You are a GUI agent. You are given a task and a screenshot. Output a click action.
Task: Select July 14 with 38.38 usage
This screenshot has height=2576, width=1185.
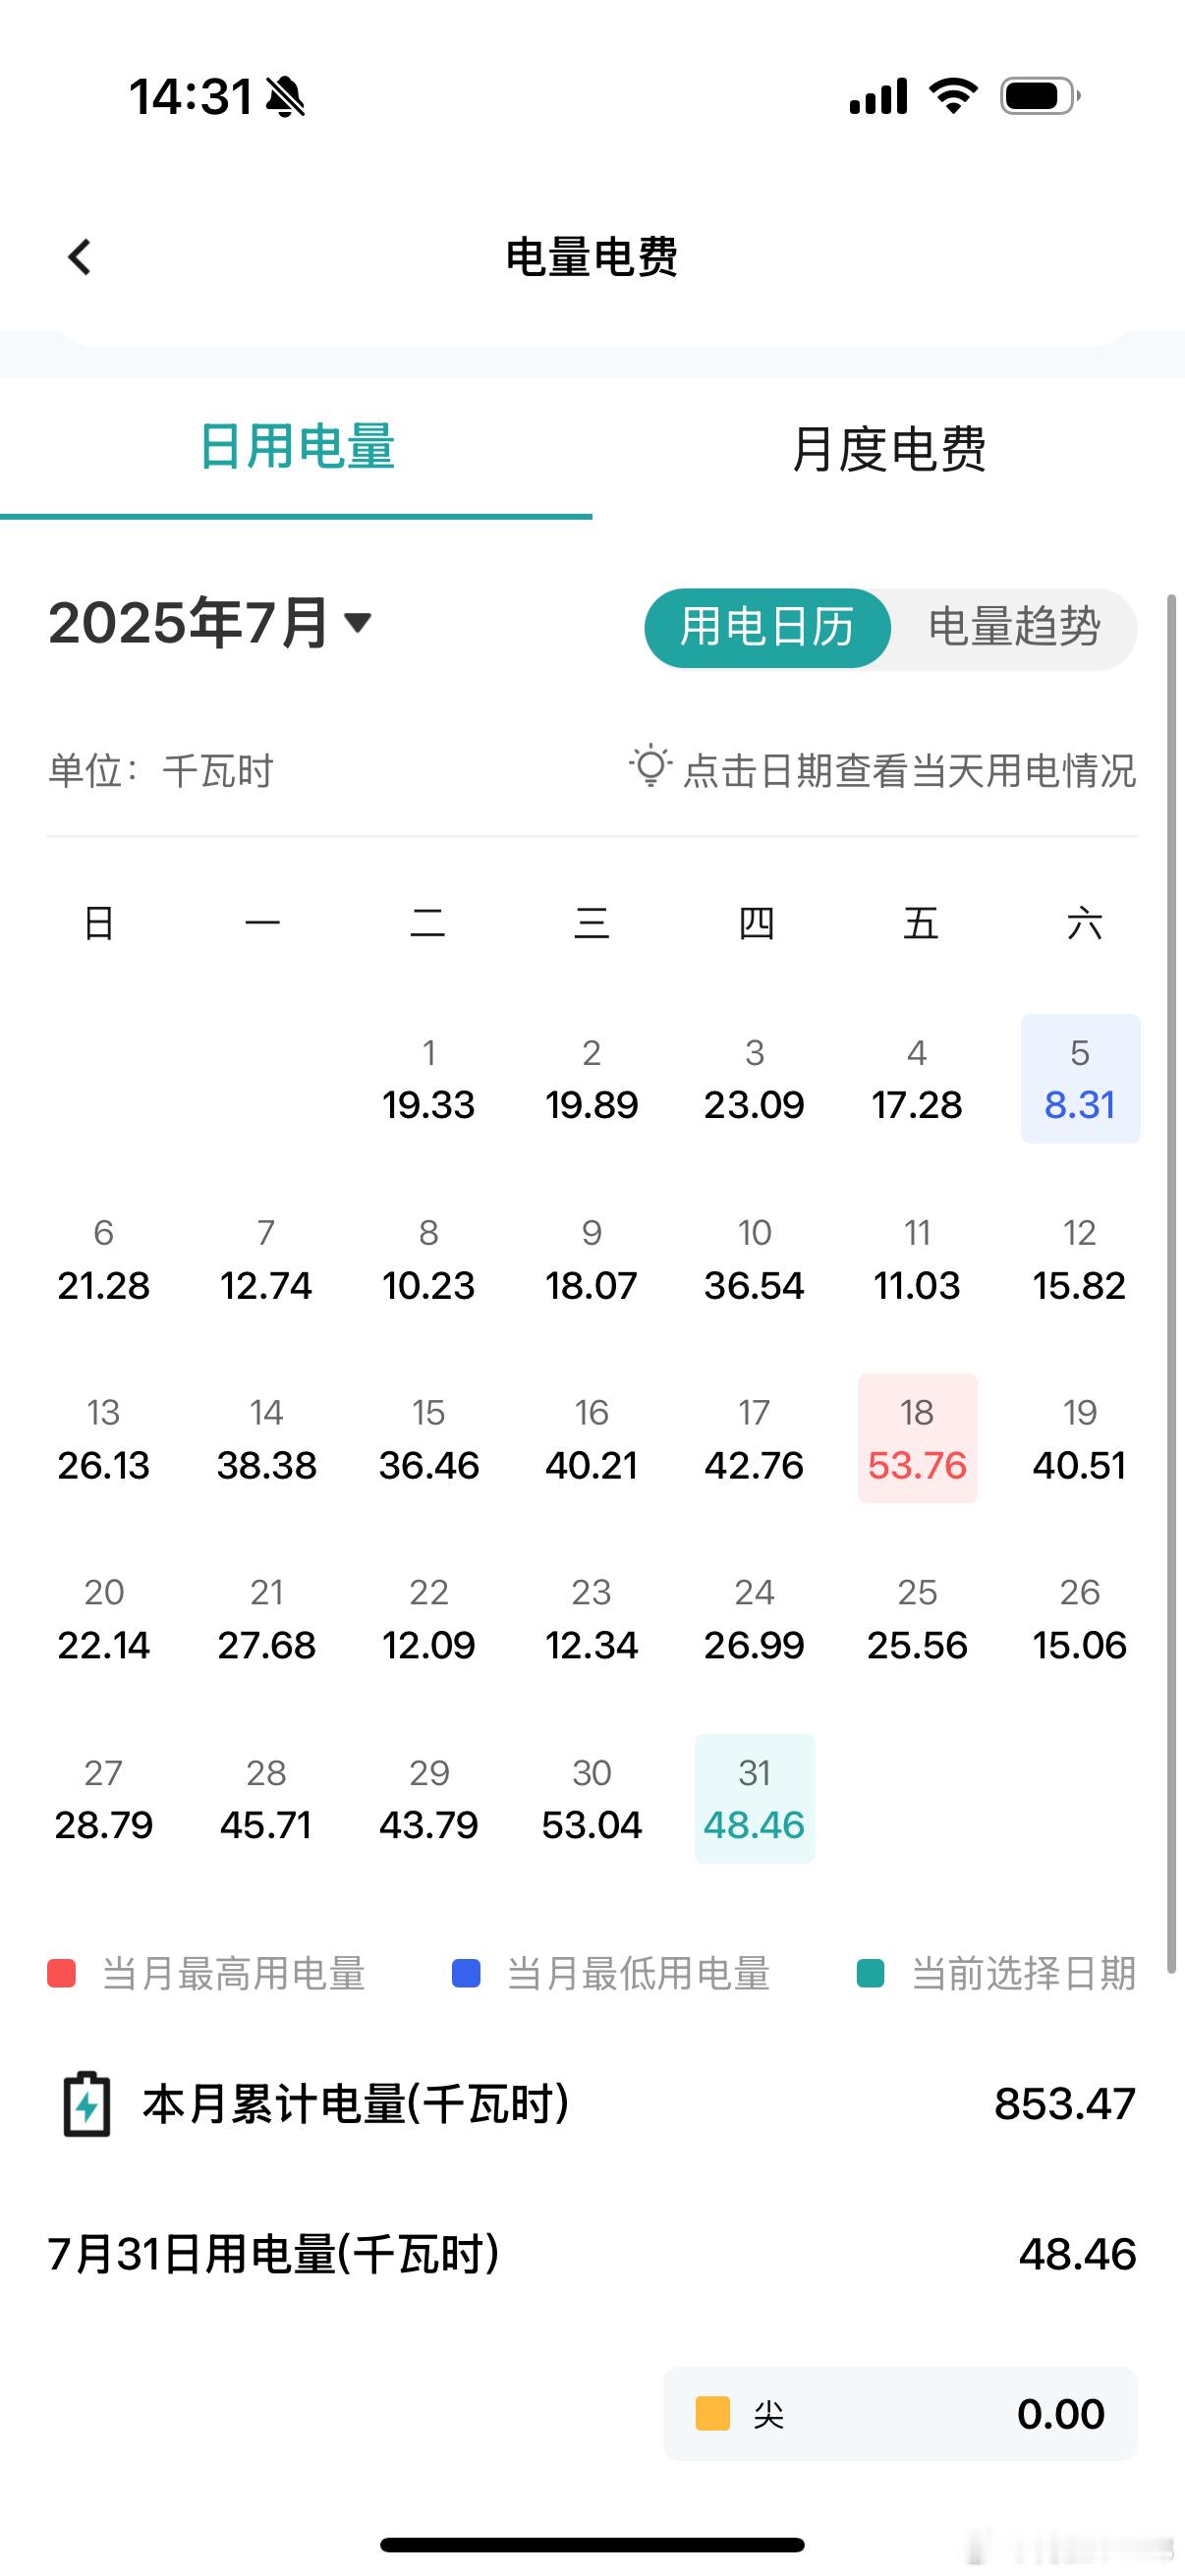[266, 1439]
